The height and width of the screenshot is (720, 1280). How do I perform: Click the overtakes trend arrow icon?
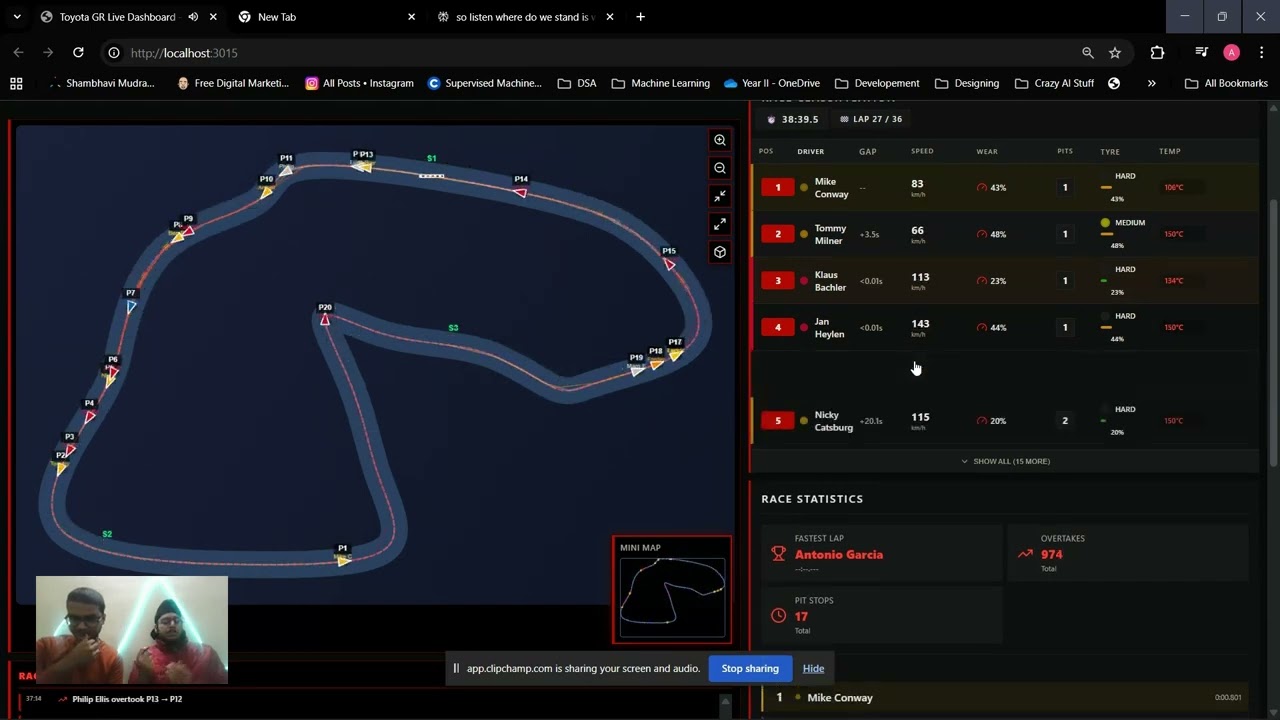coord(1024,553)
